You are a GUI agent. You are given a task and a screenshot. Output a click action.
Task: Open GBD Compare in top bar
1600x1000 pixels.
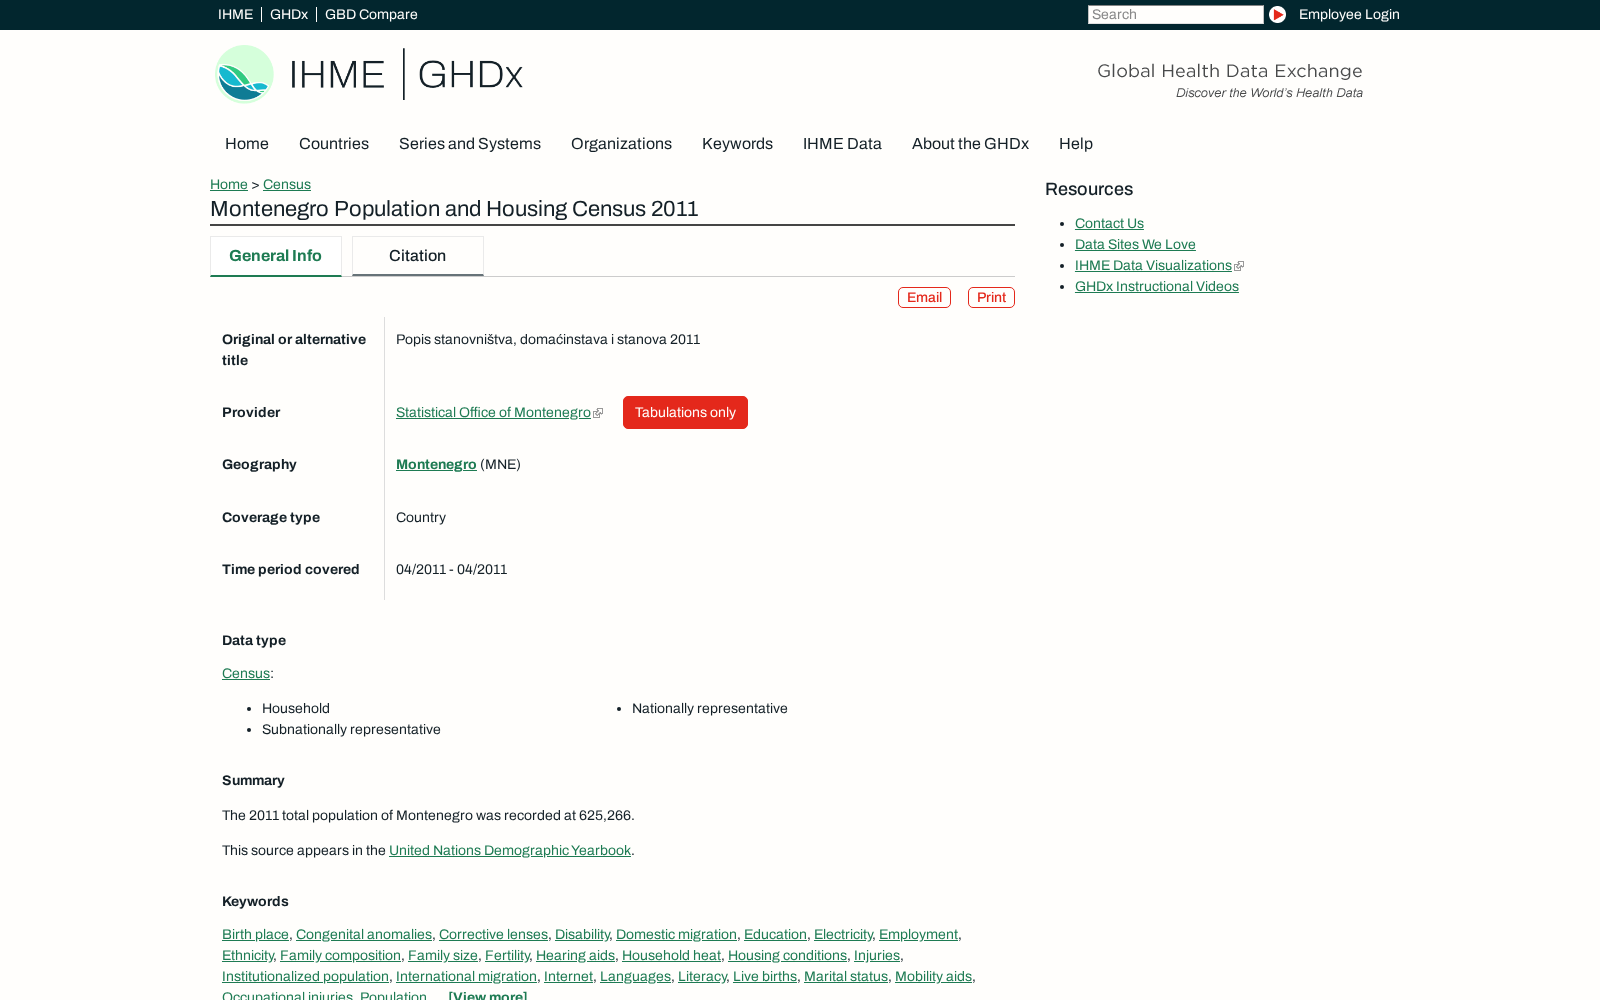pyautogui.click(x=371, y=14)
